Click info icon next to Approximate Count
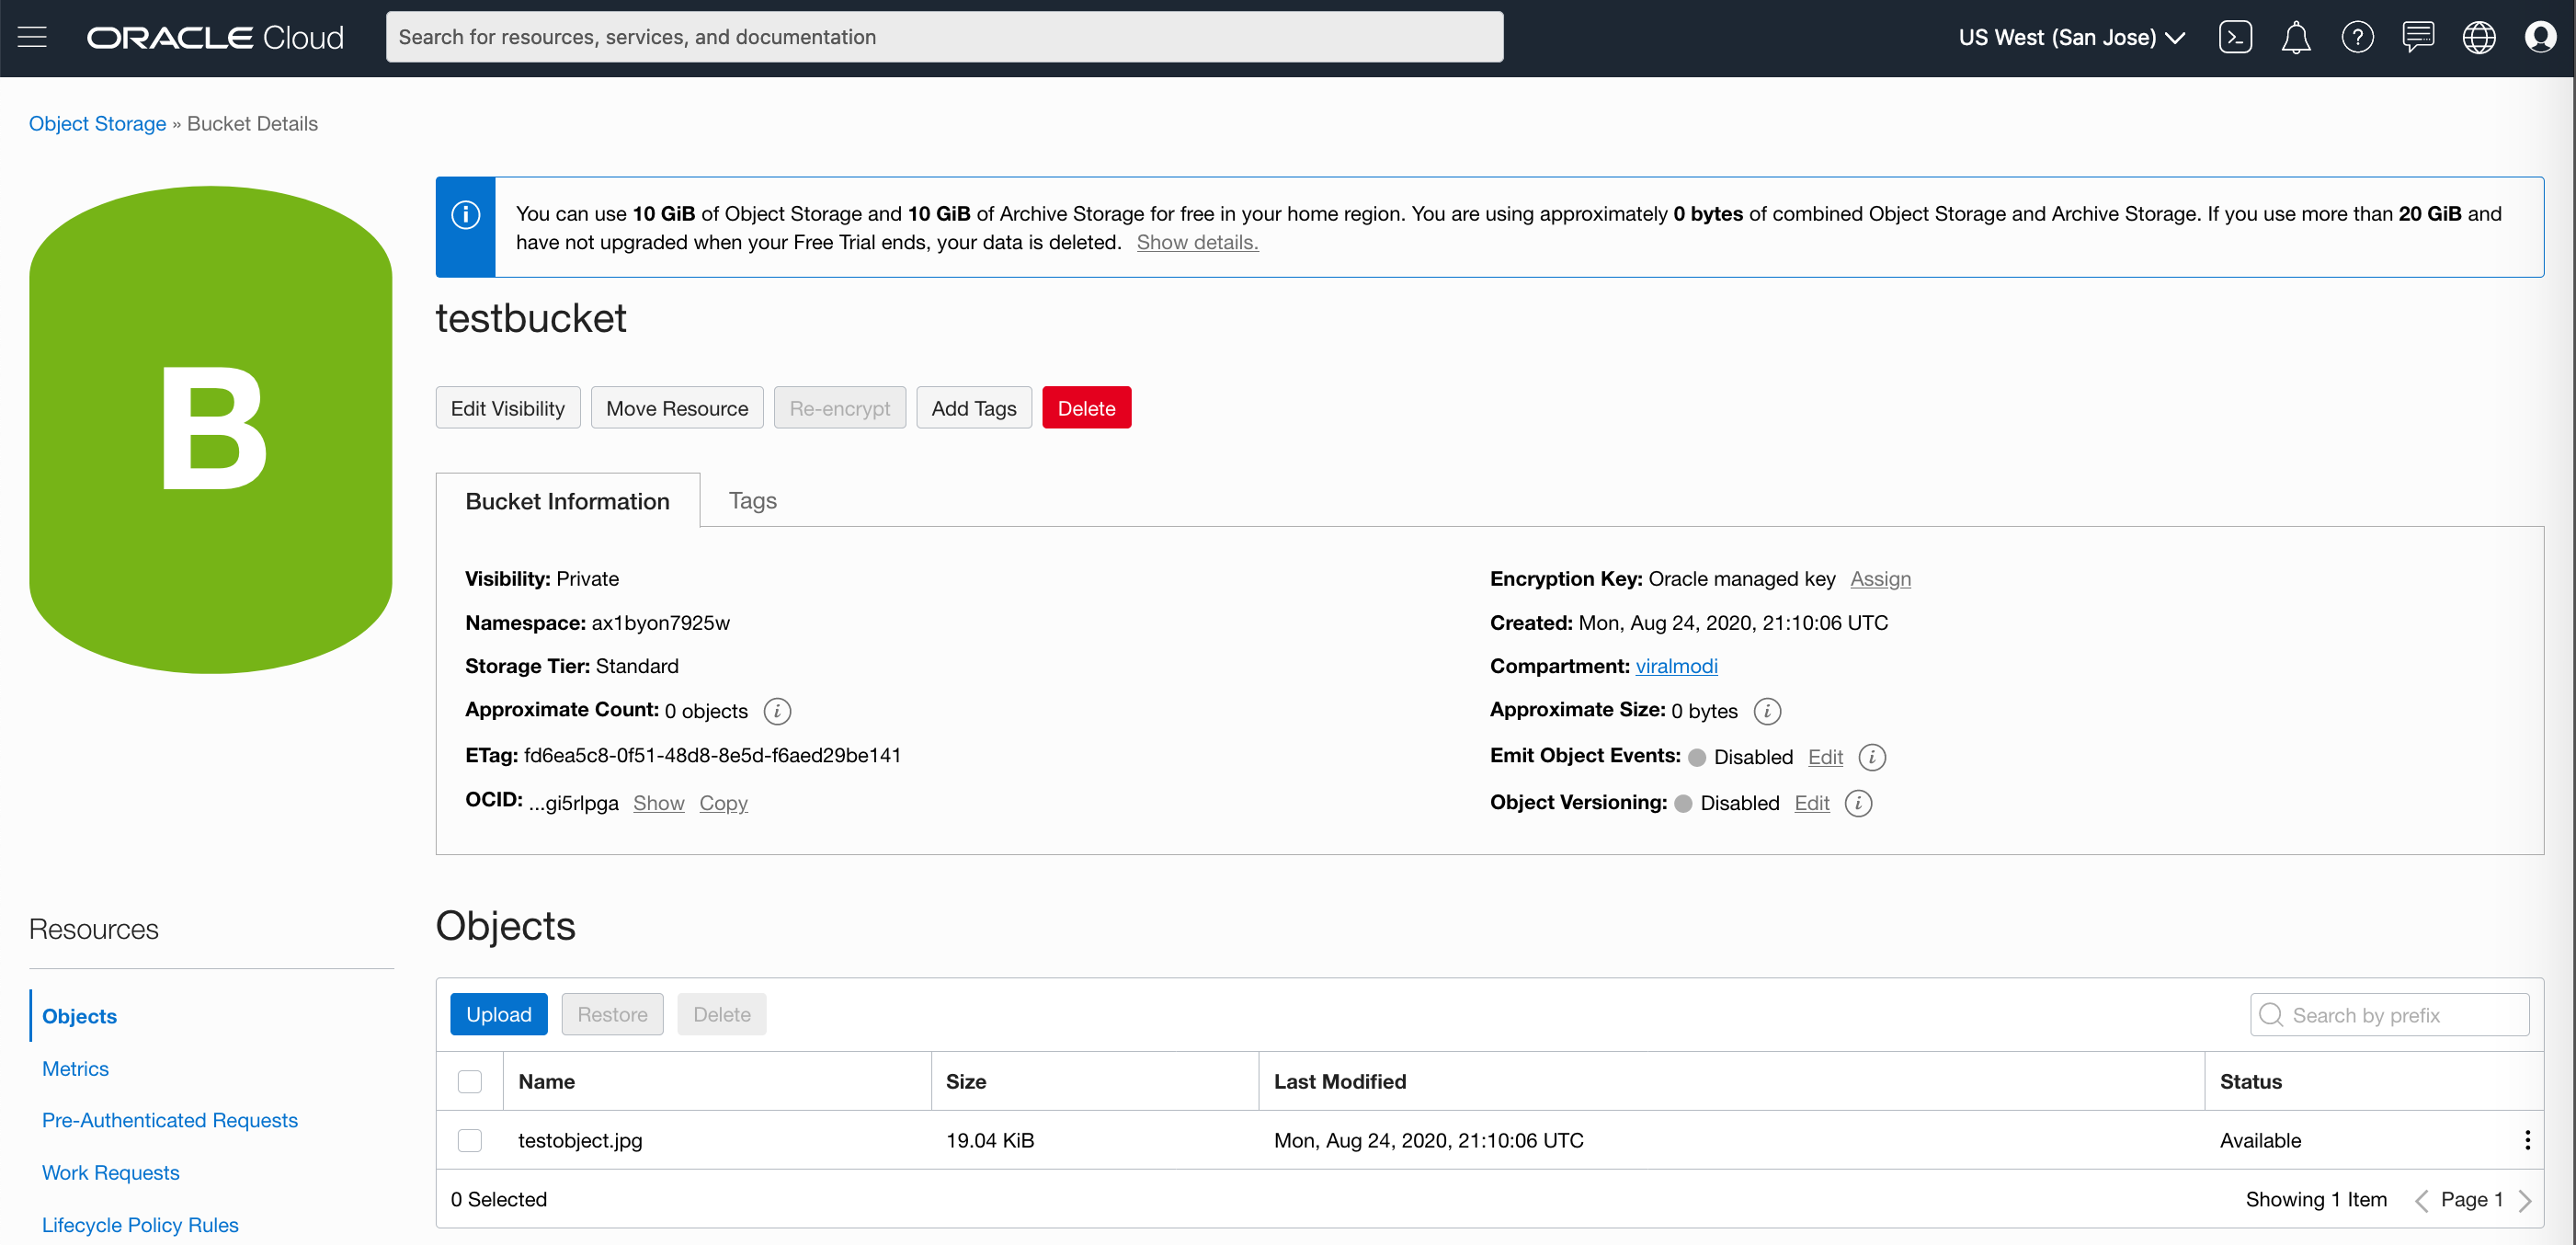The width and height of the screenshot is (2576, 1245). tap(777, 711)
